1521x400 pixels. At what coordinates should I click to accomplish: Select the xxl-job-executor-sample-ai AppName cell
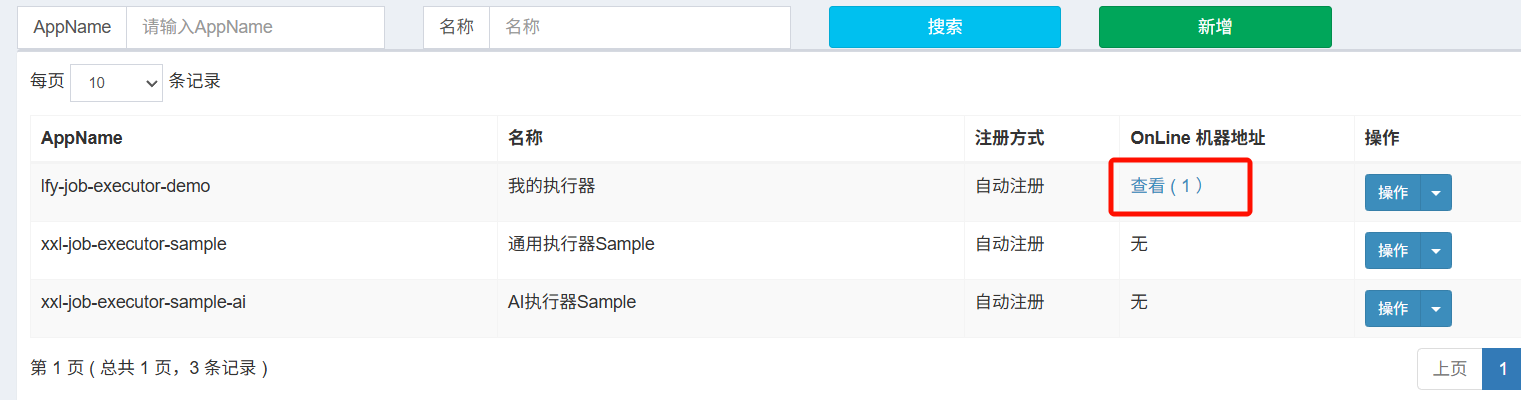[143, 302]
